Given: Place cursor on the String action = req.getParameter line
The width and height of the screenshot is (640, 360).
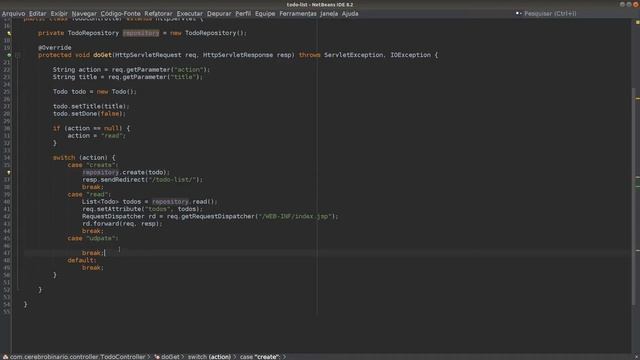Looking at the screenshot, I should pyautogui.click(x=131, y=70).
